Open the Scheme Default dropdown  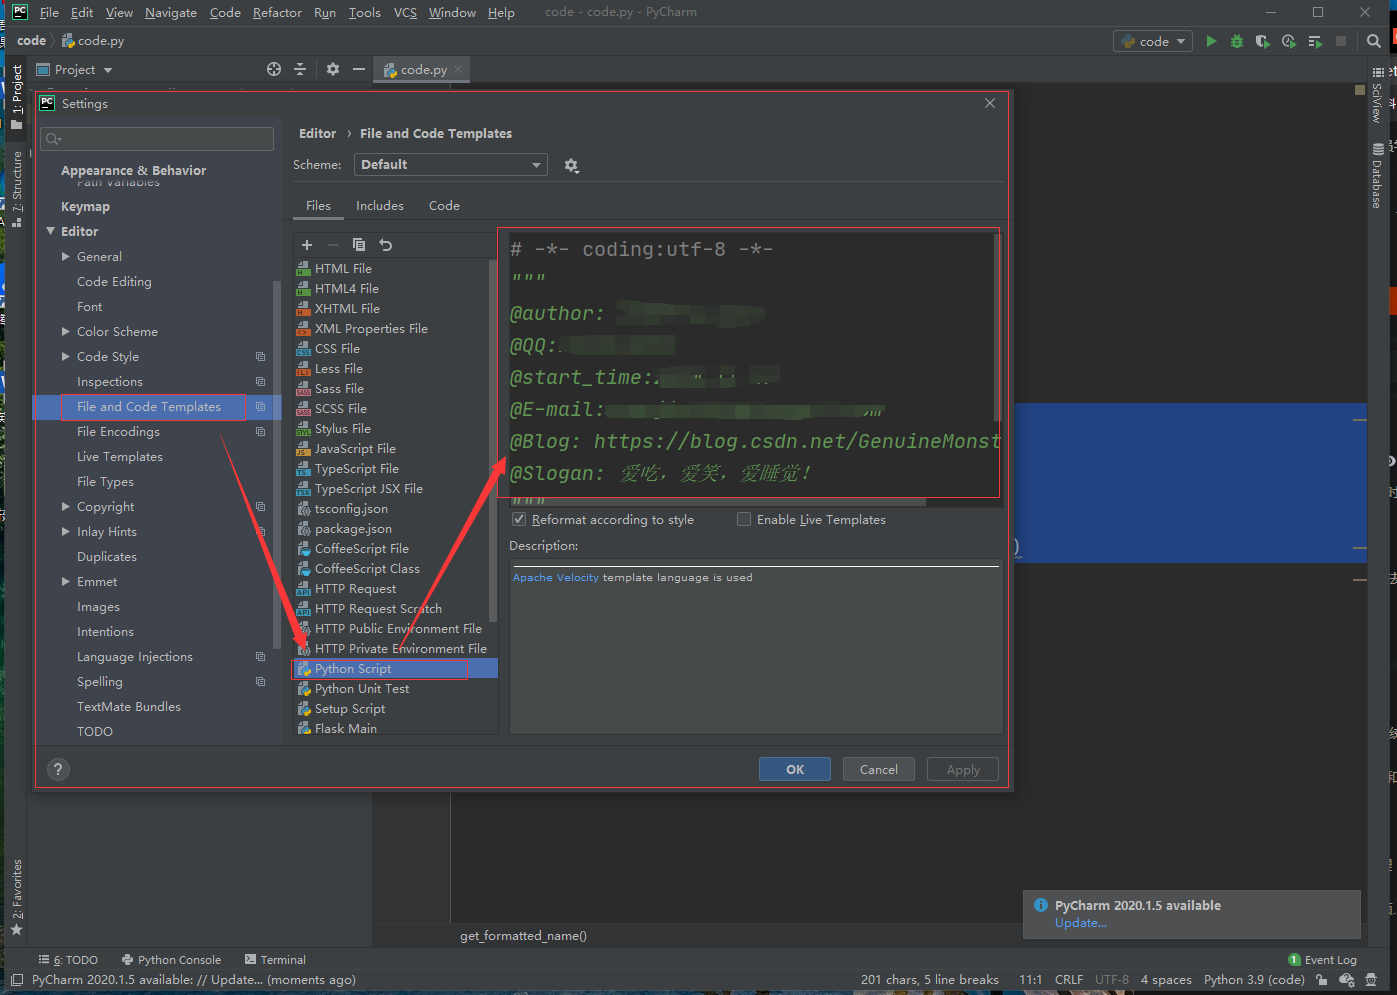(x=451, y=165)
